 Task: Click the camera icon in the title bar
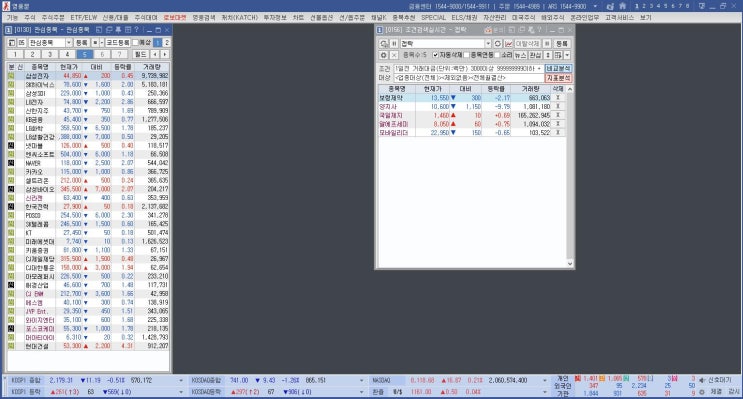click(x=610, y=6)
